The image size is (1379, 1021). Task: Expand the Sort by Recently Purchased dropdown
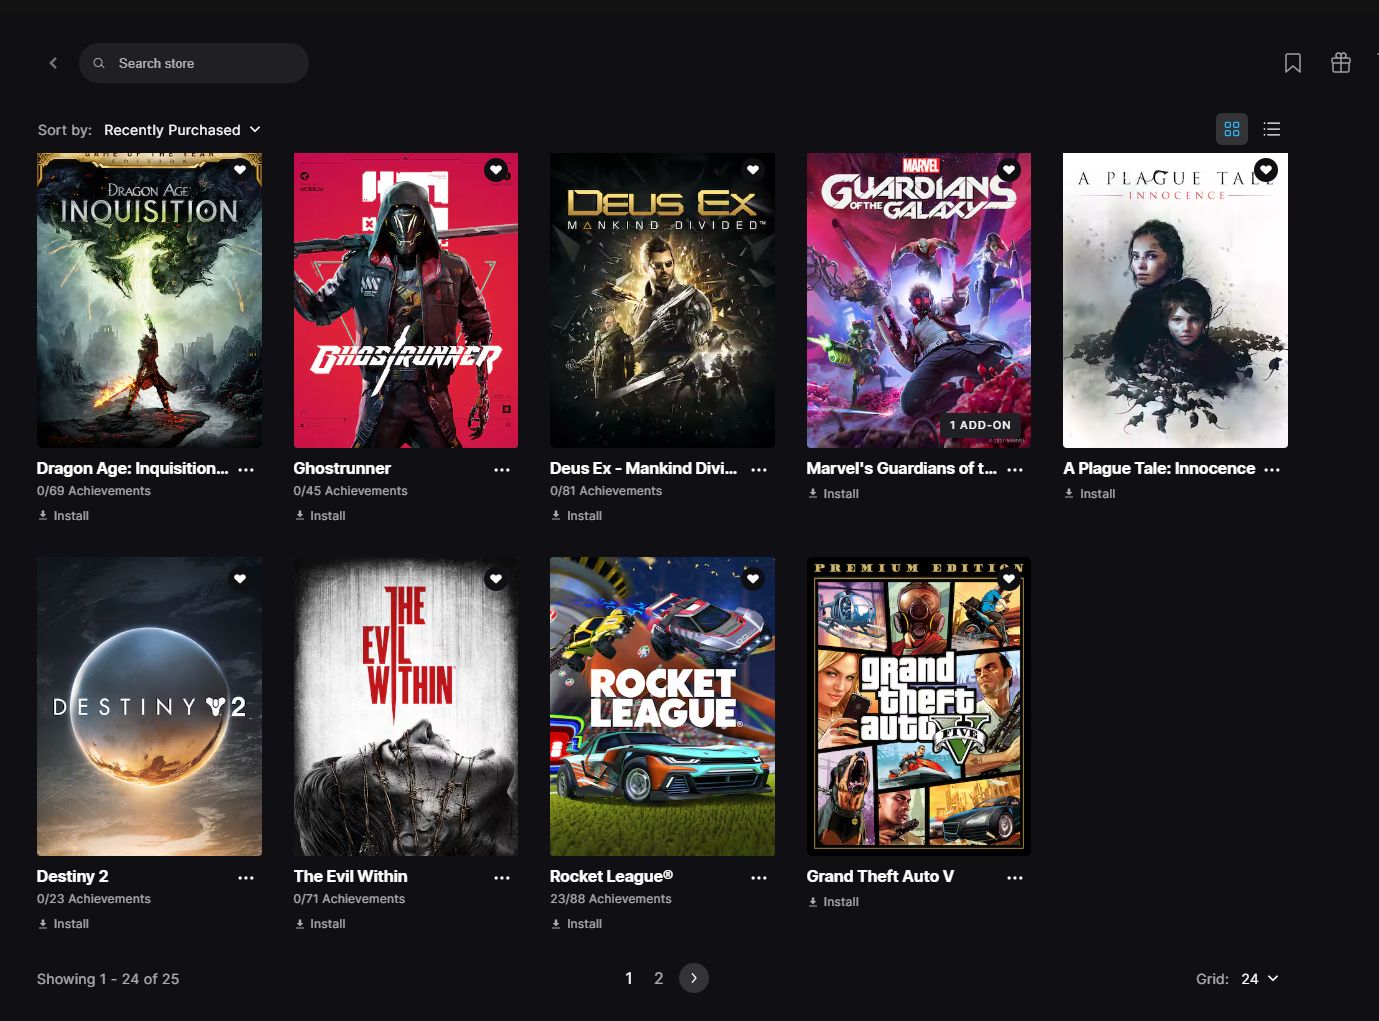click(x=182, y=130)
